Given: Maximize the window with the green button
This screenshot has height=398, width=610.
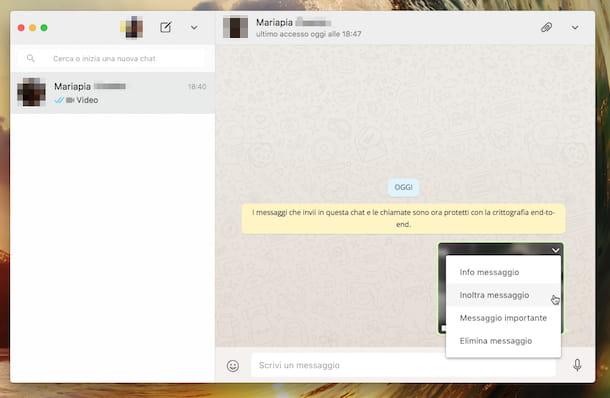Looking at the screenshot, I should (x=44, y=28).
